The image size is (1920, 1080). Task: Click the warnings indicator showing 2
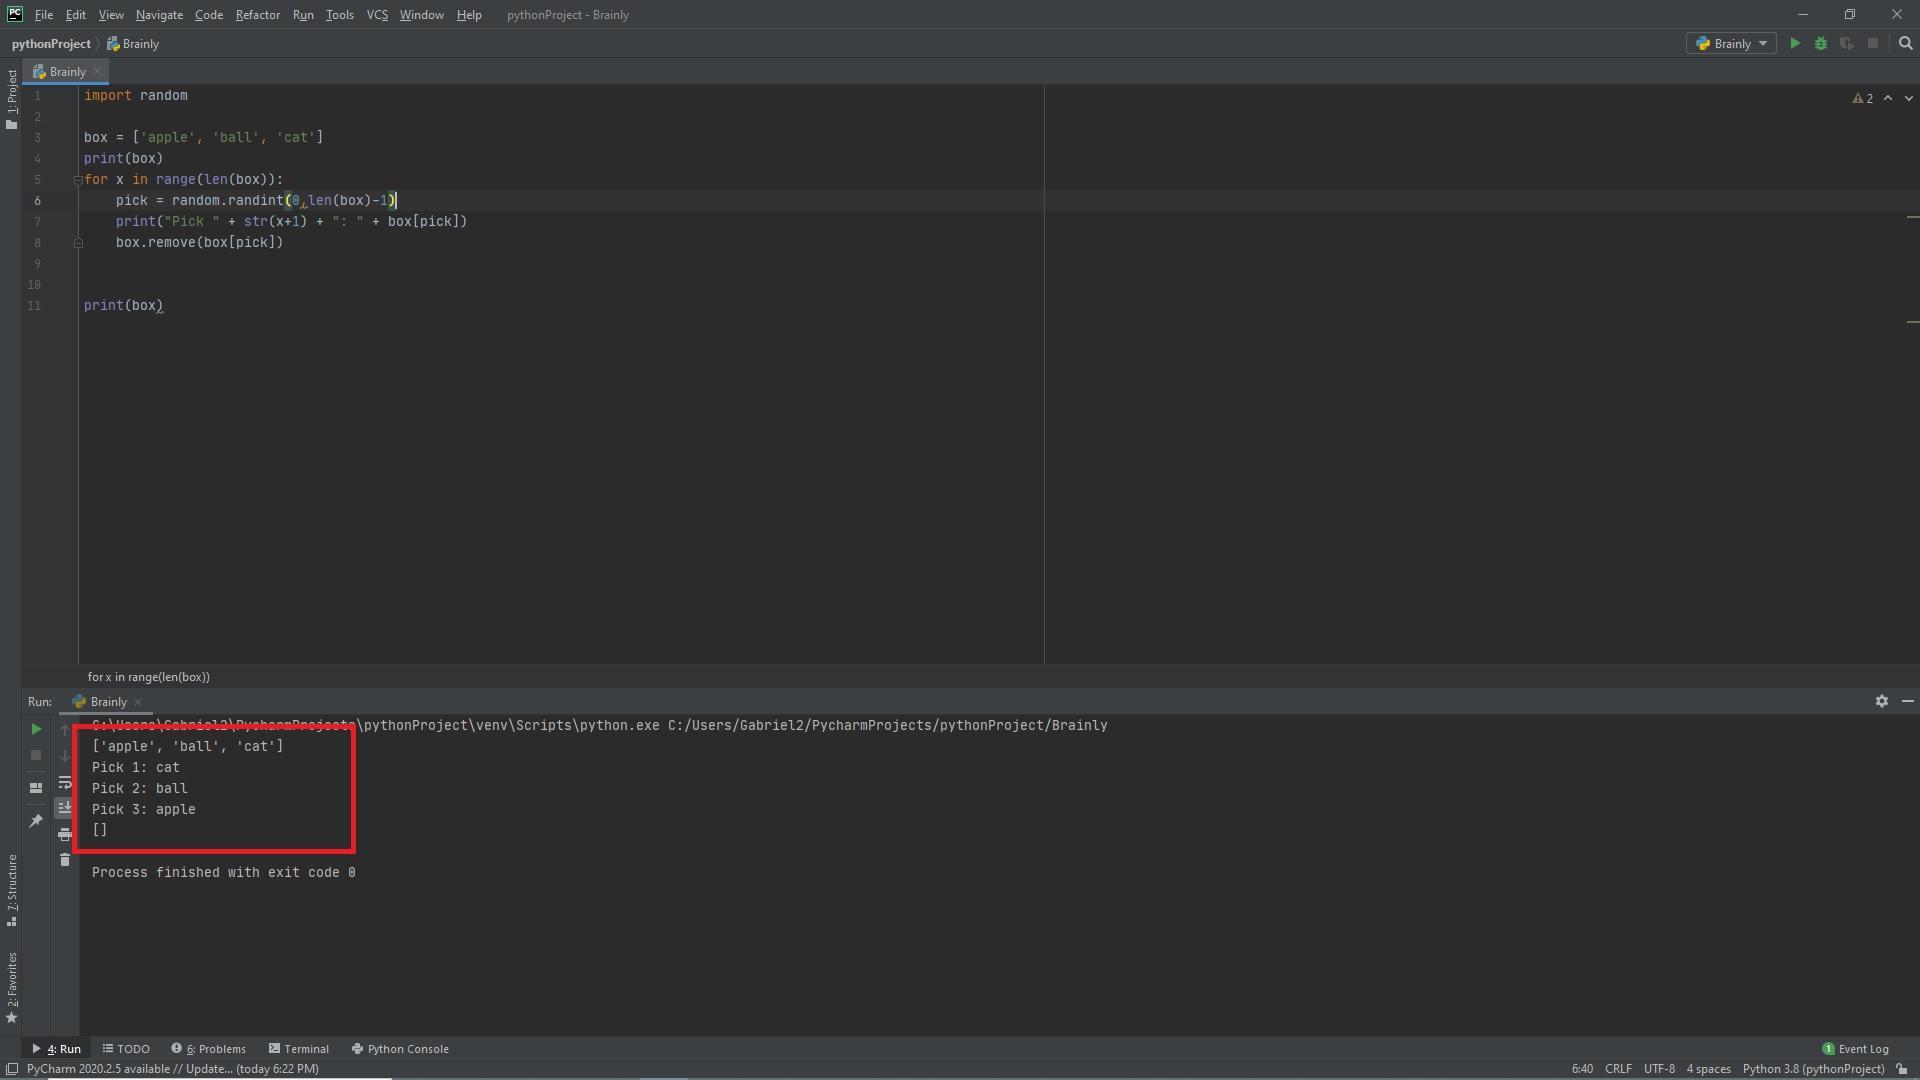[1863, 98]
